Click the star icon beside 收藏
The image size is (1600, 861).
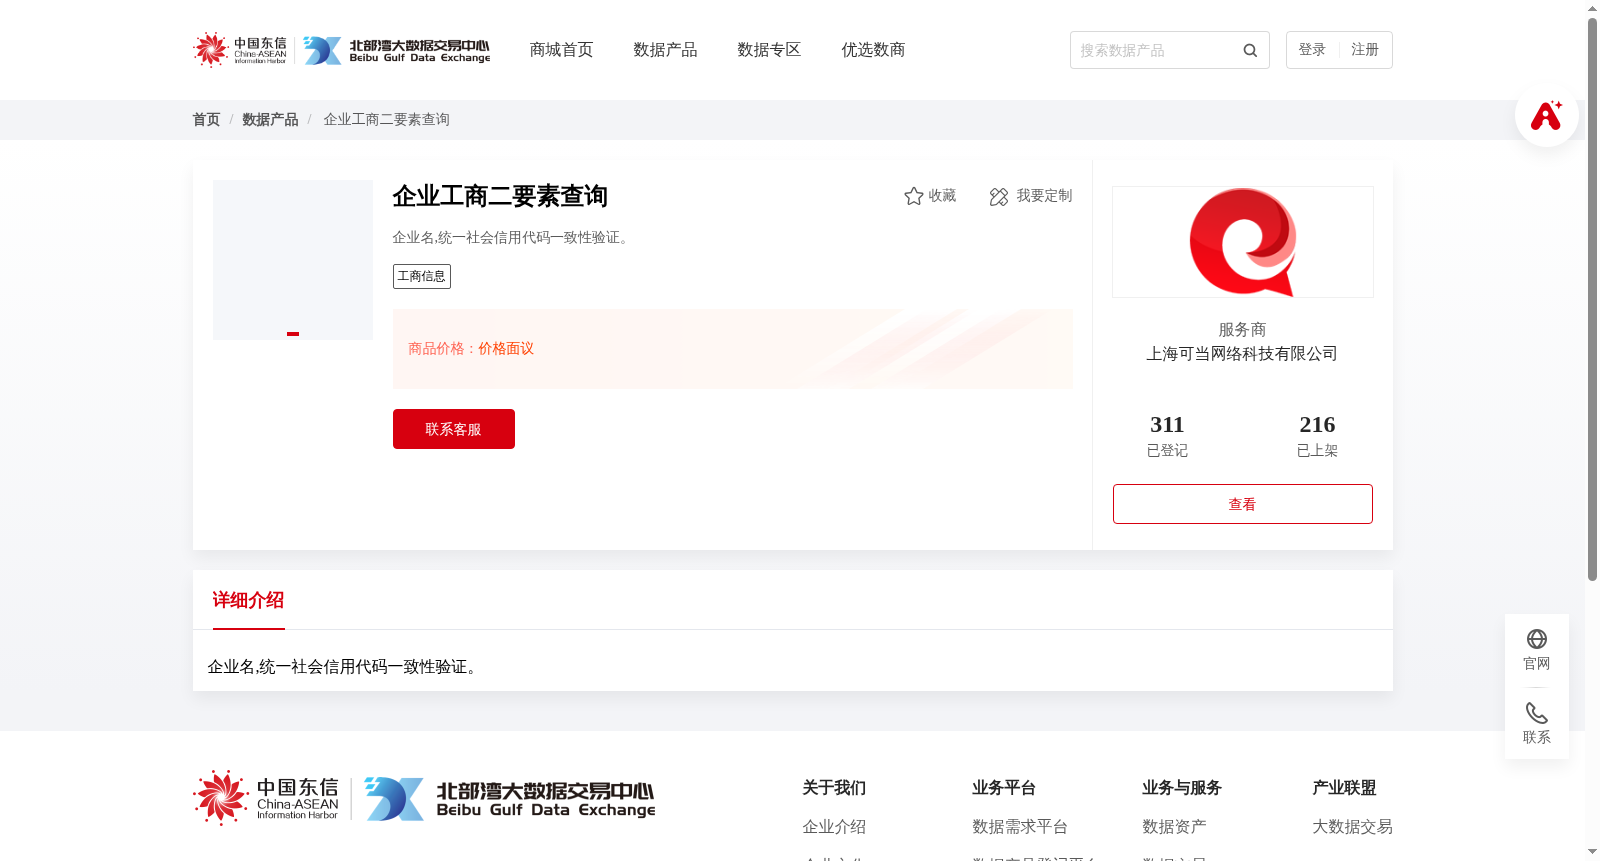[913, 196]
